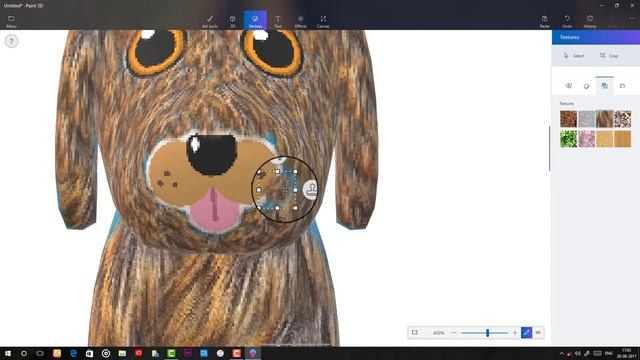640x360 pixels.
Task: Click the ENG language indicator
Action: coord(609,353)
